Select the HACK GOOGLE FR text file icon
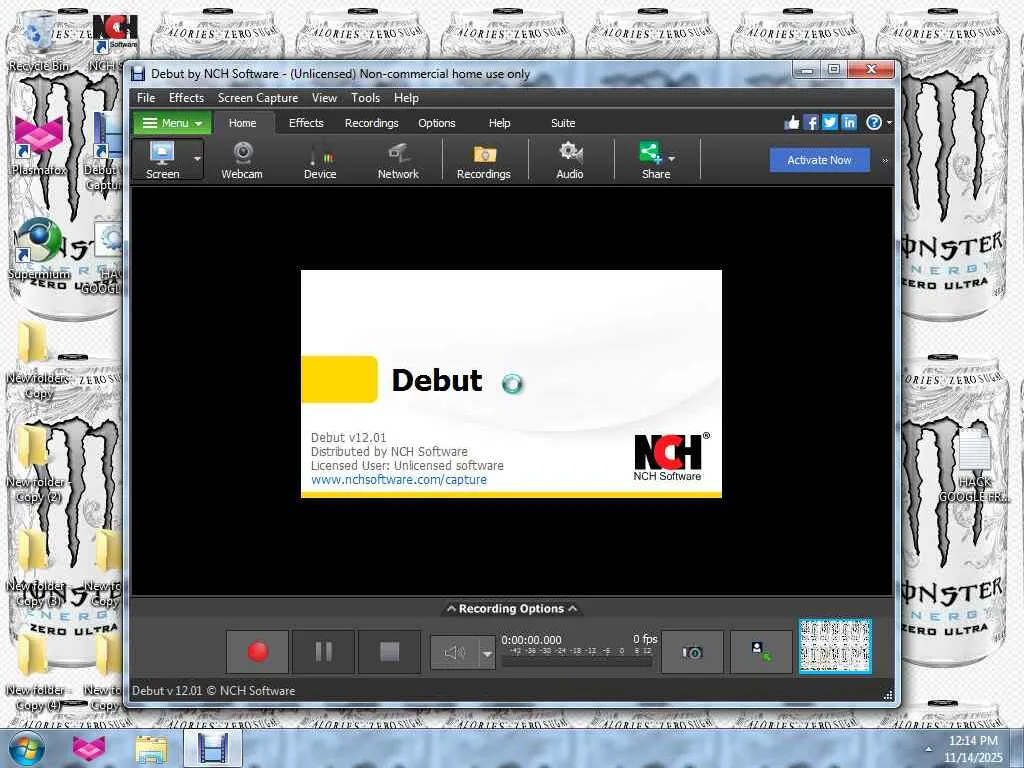Viewport: 1024px width, 768px height. click(974, 465)
